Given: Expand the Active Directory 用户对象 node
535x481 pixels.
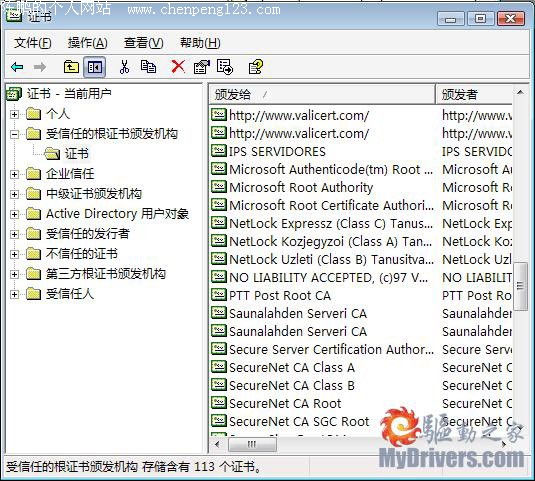Looking at the screenshot, I should pyautogui.click(x=14, y=214).
